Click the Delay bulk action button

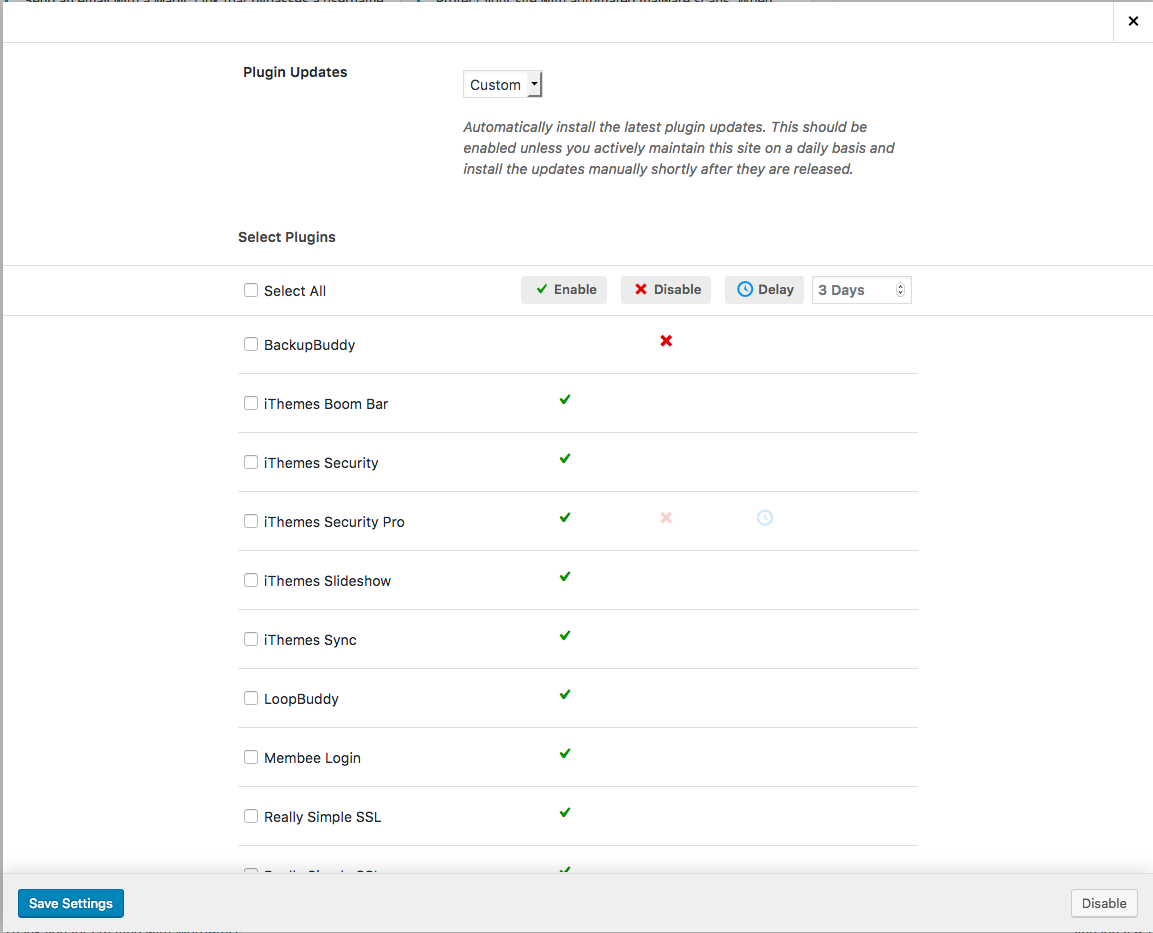click(x=765, y=290)
